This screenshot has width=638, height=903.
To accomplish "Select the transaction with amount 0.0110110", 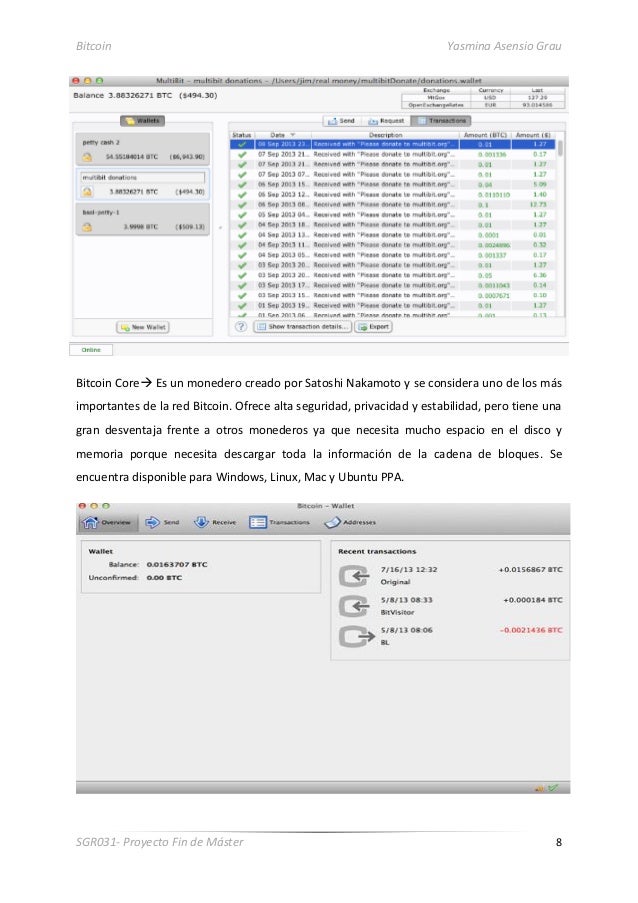I will (x=392, y=195).
